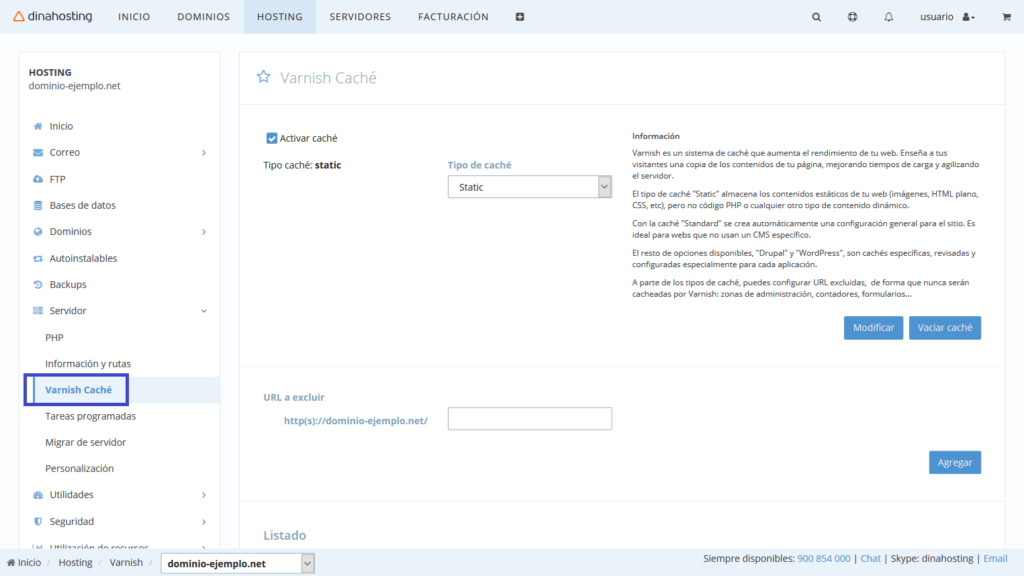The height and width of the screenshot is (576, 1024).
Task: Open the notifications bell icon
Action: point(888,17)
